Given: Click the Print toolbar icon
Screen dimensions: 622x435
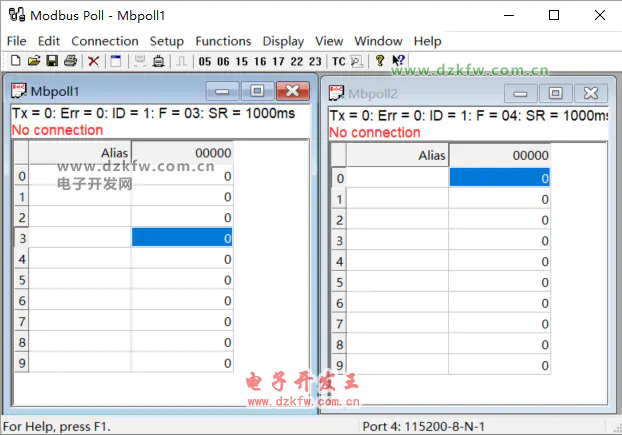Looking at the screenshot, I should coord(70,61).
